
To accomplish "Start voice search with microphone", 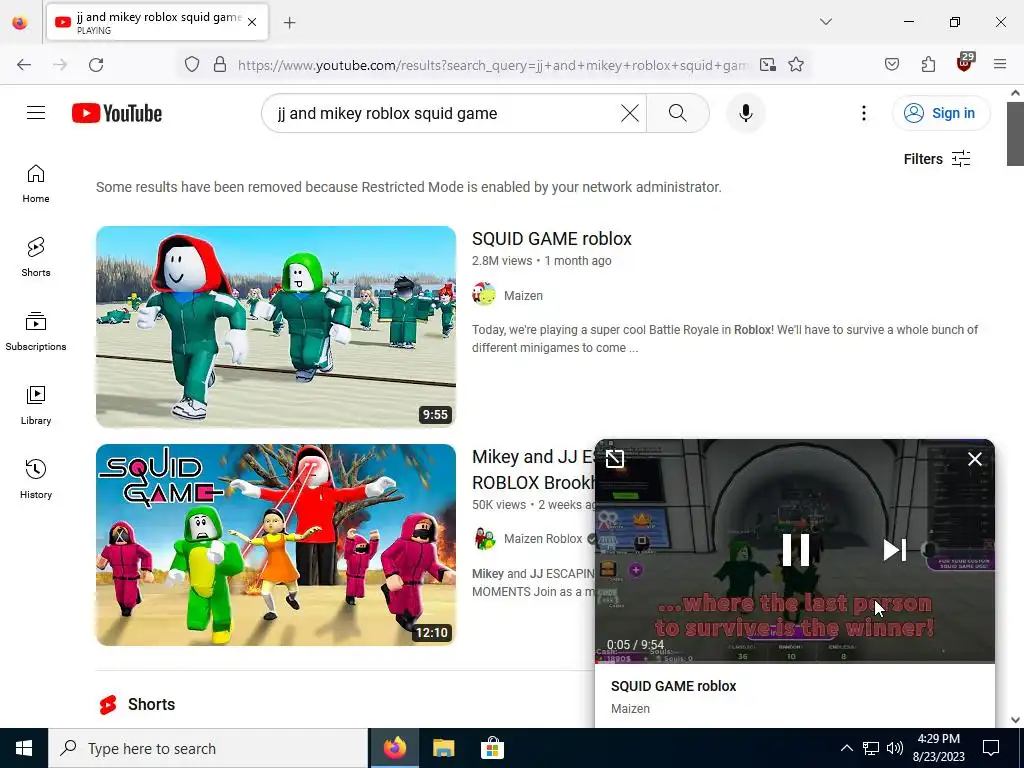I will [746, 113].
